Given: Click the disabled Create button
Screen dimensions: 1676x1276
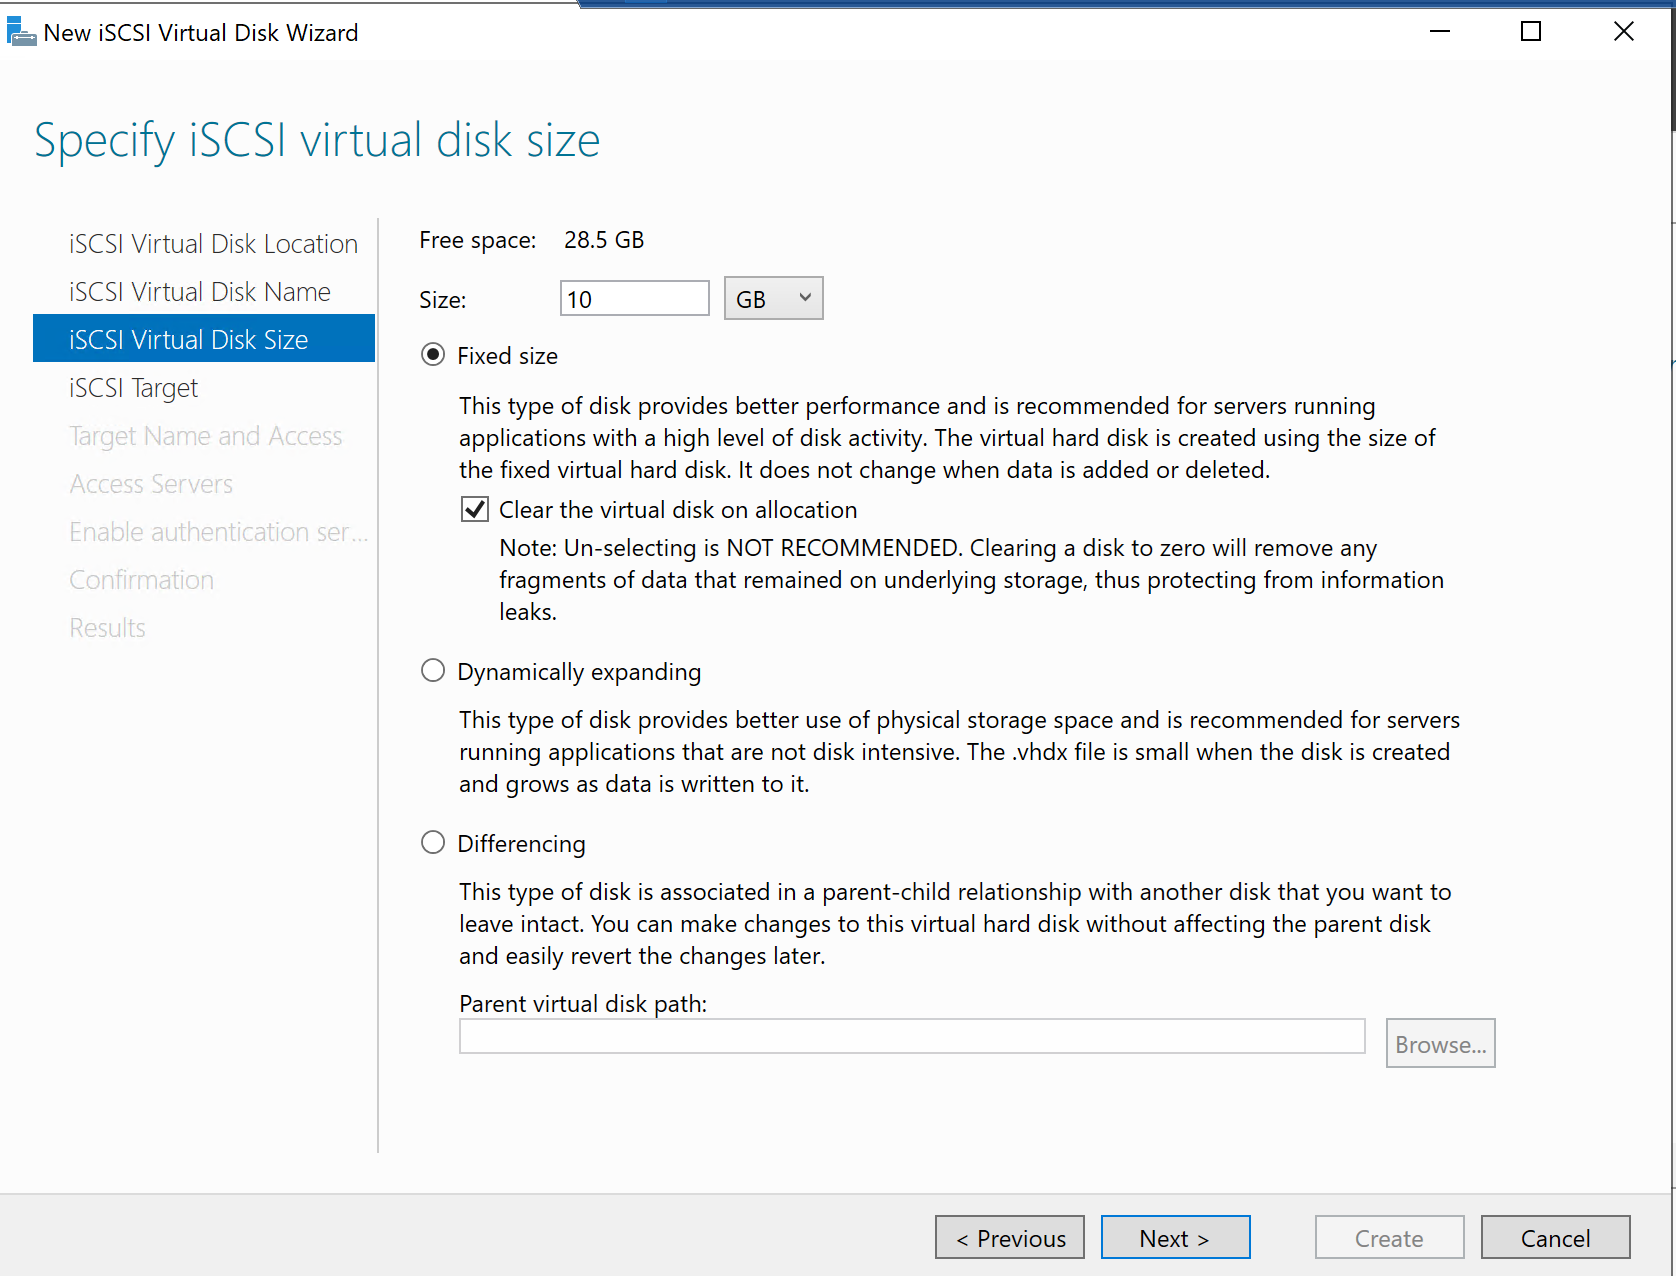Looking at the screenshot, I should [1389, 1238].
